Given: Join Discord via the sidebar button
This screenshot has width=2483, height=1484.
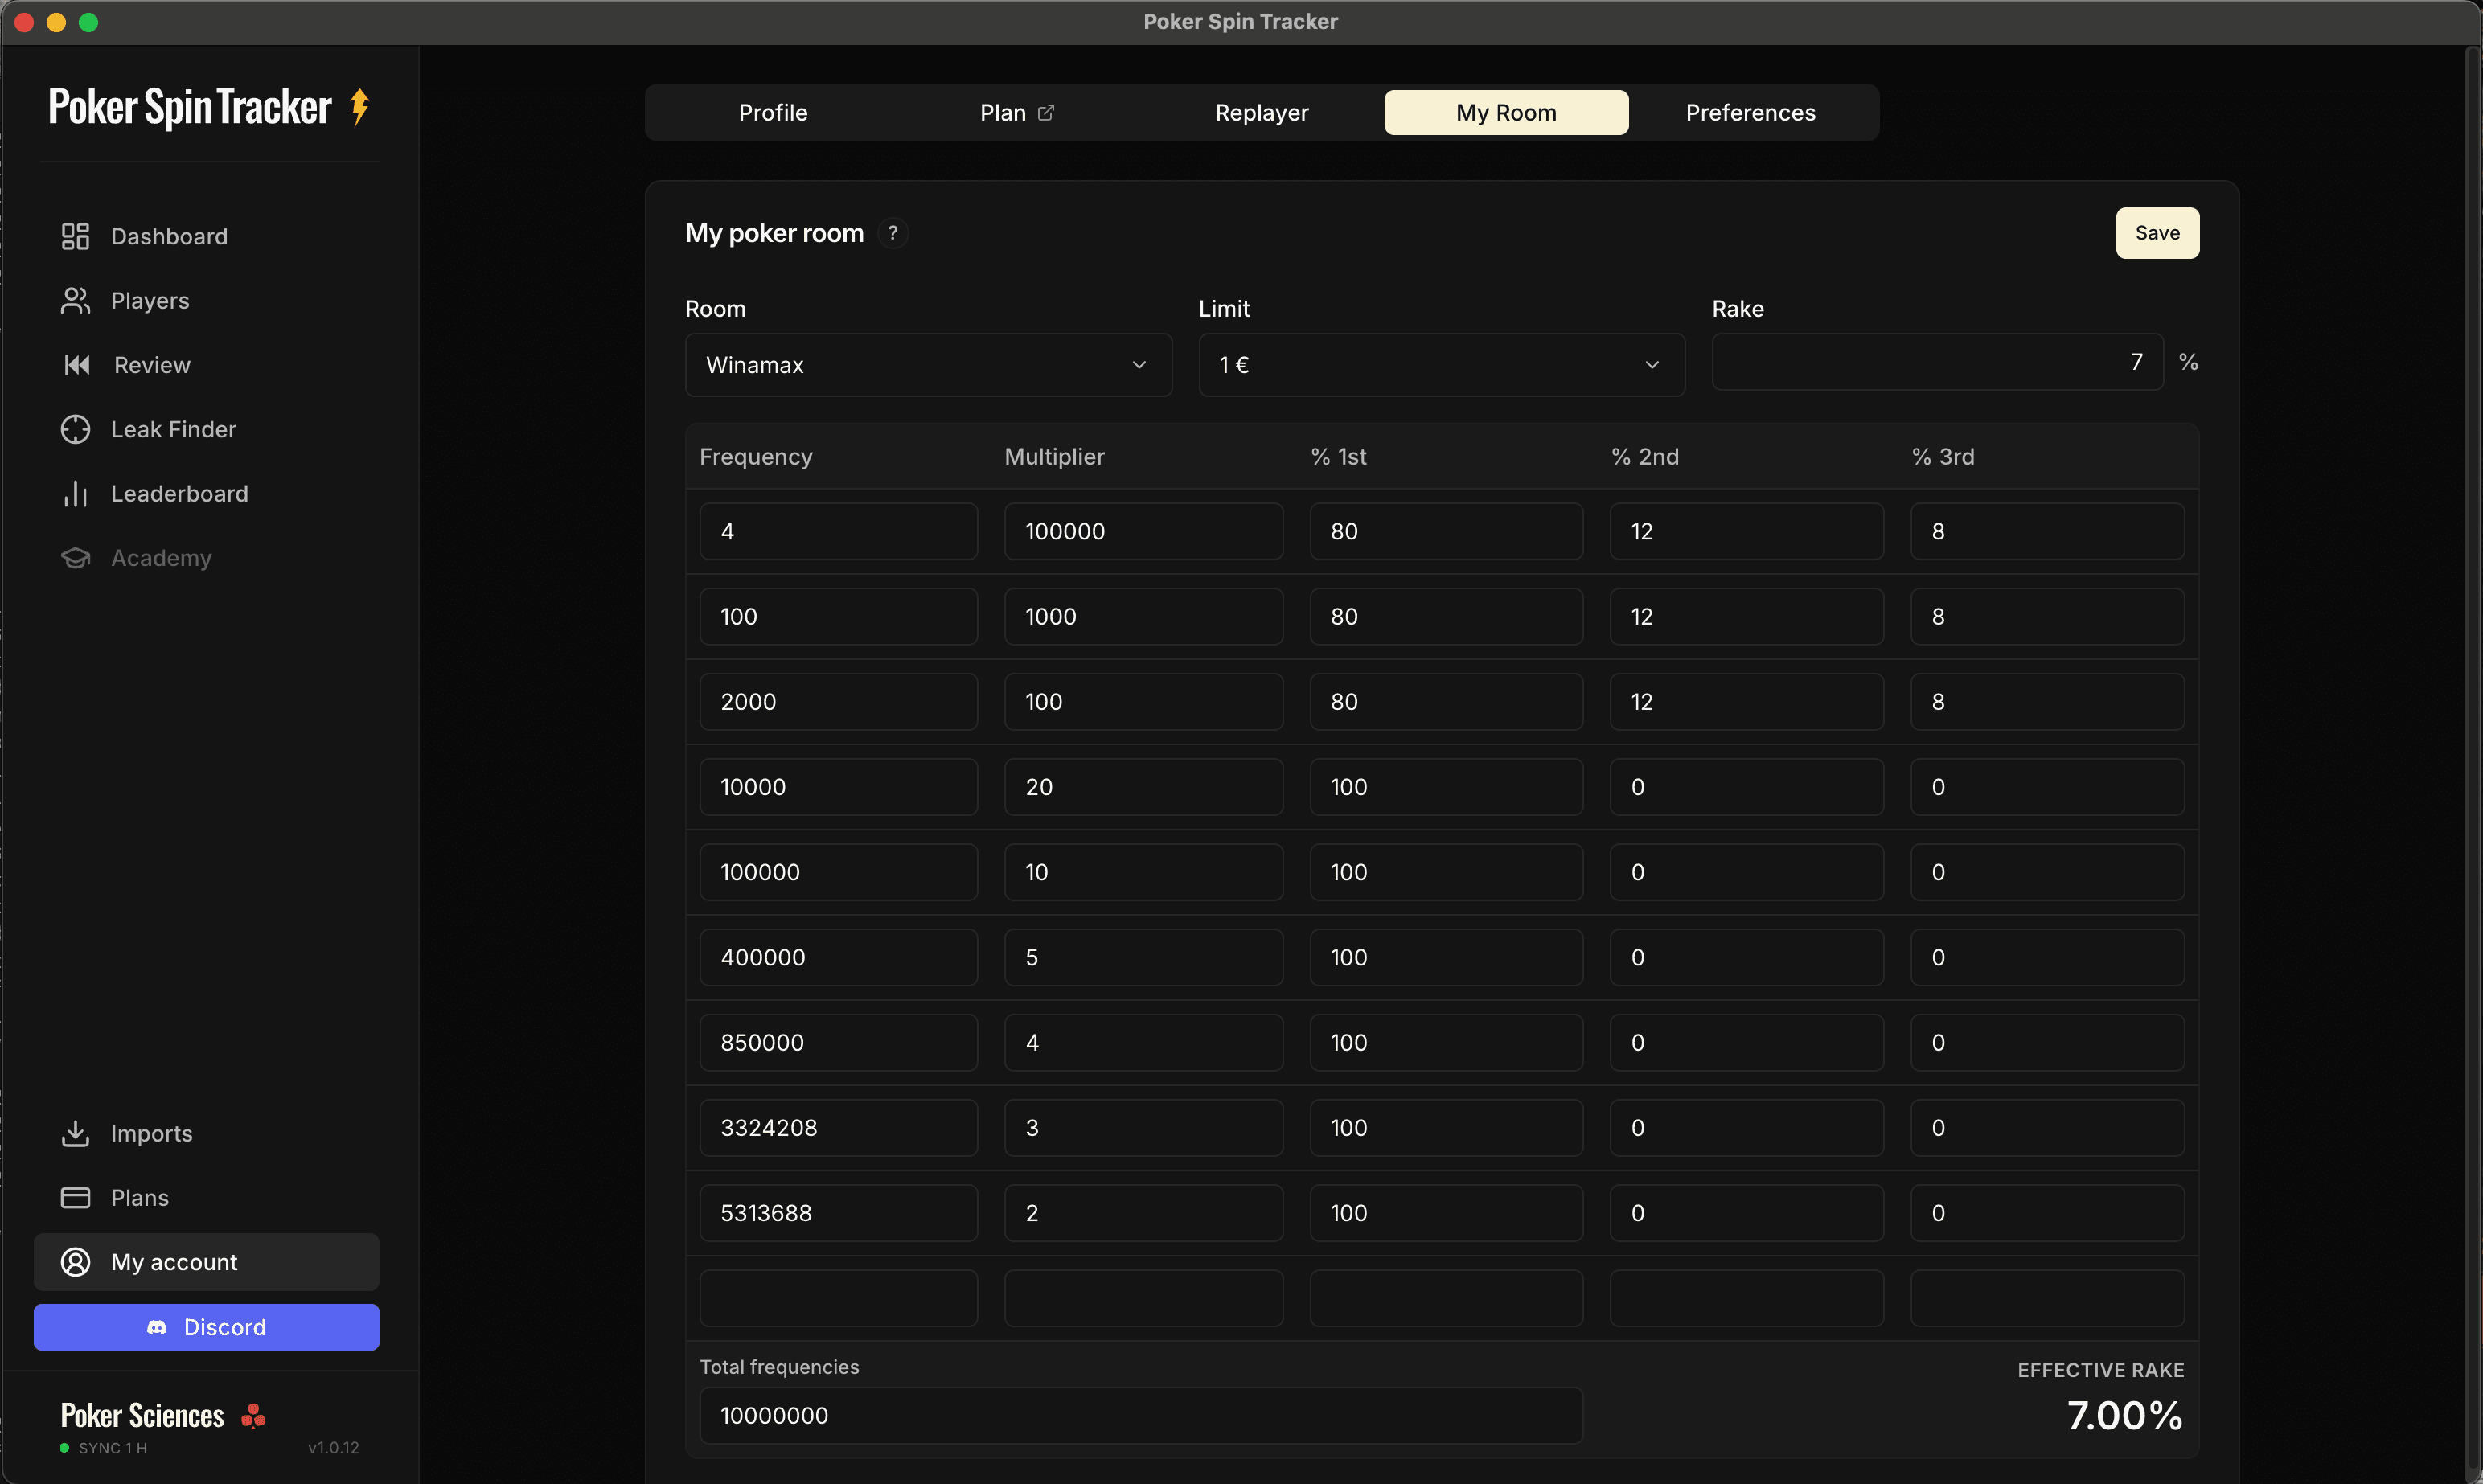Looking at the screenshot, I should coord(206,1326).
